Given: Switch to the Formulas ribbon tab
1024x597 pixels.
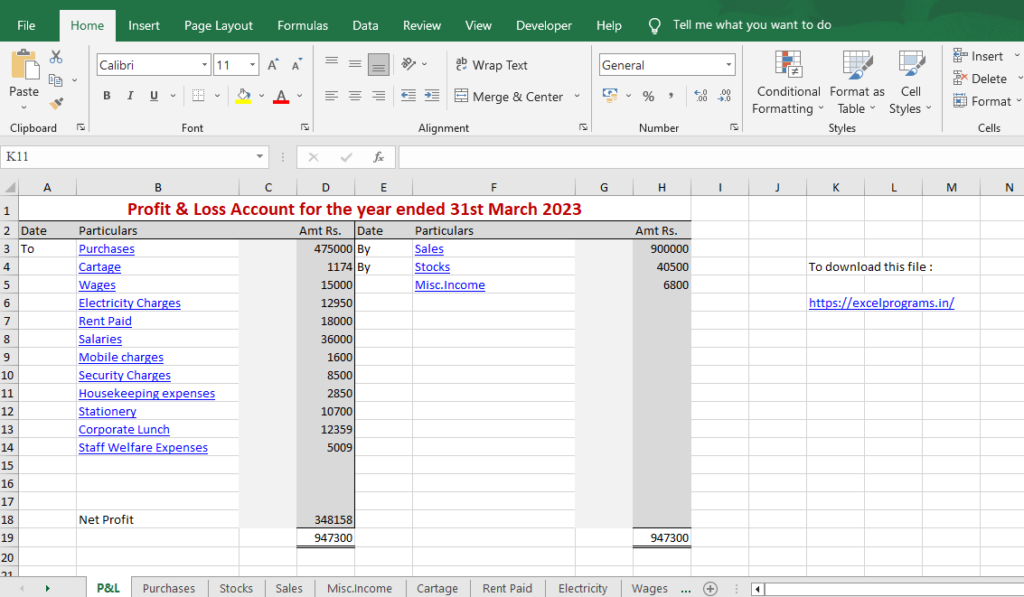Looking at the screenshot, I should tap(302, 25).
